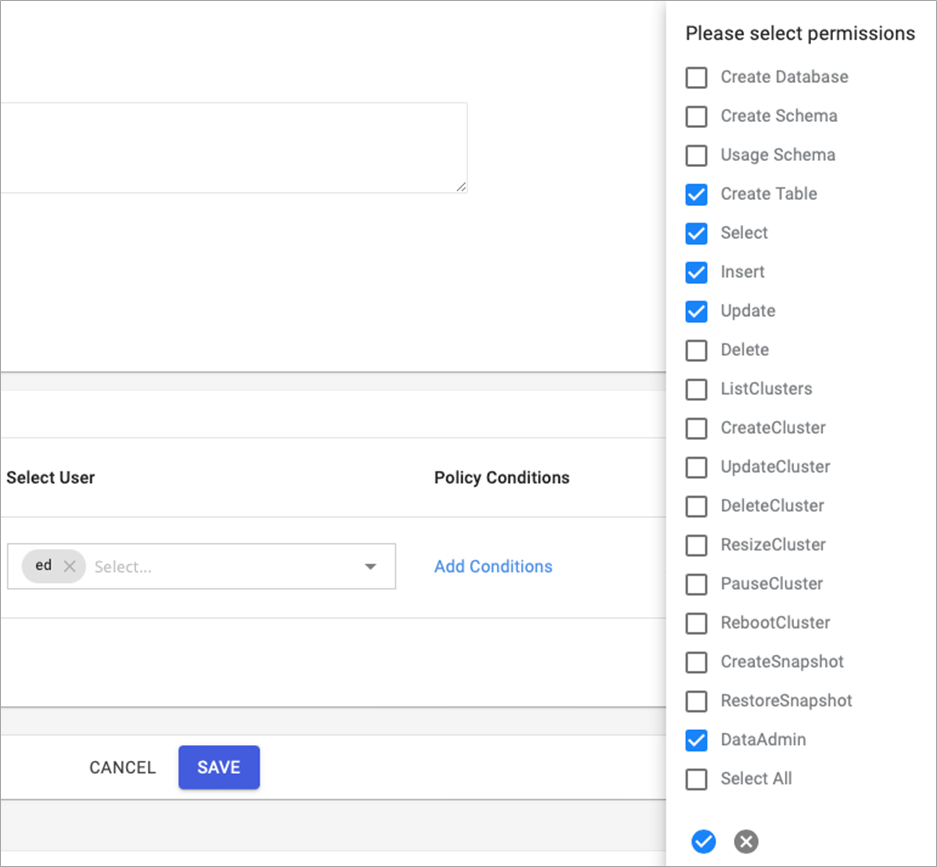Check the Delete permission box
The image size is (937, 867).
coord(696,350)
